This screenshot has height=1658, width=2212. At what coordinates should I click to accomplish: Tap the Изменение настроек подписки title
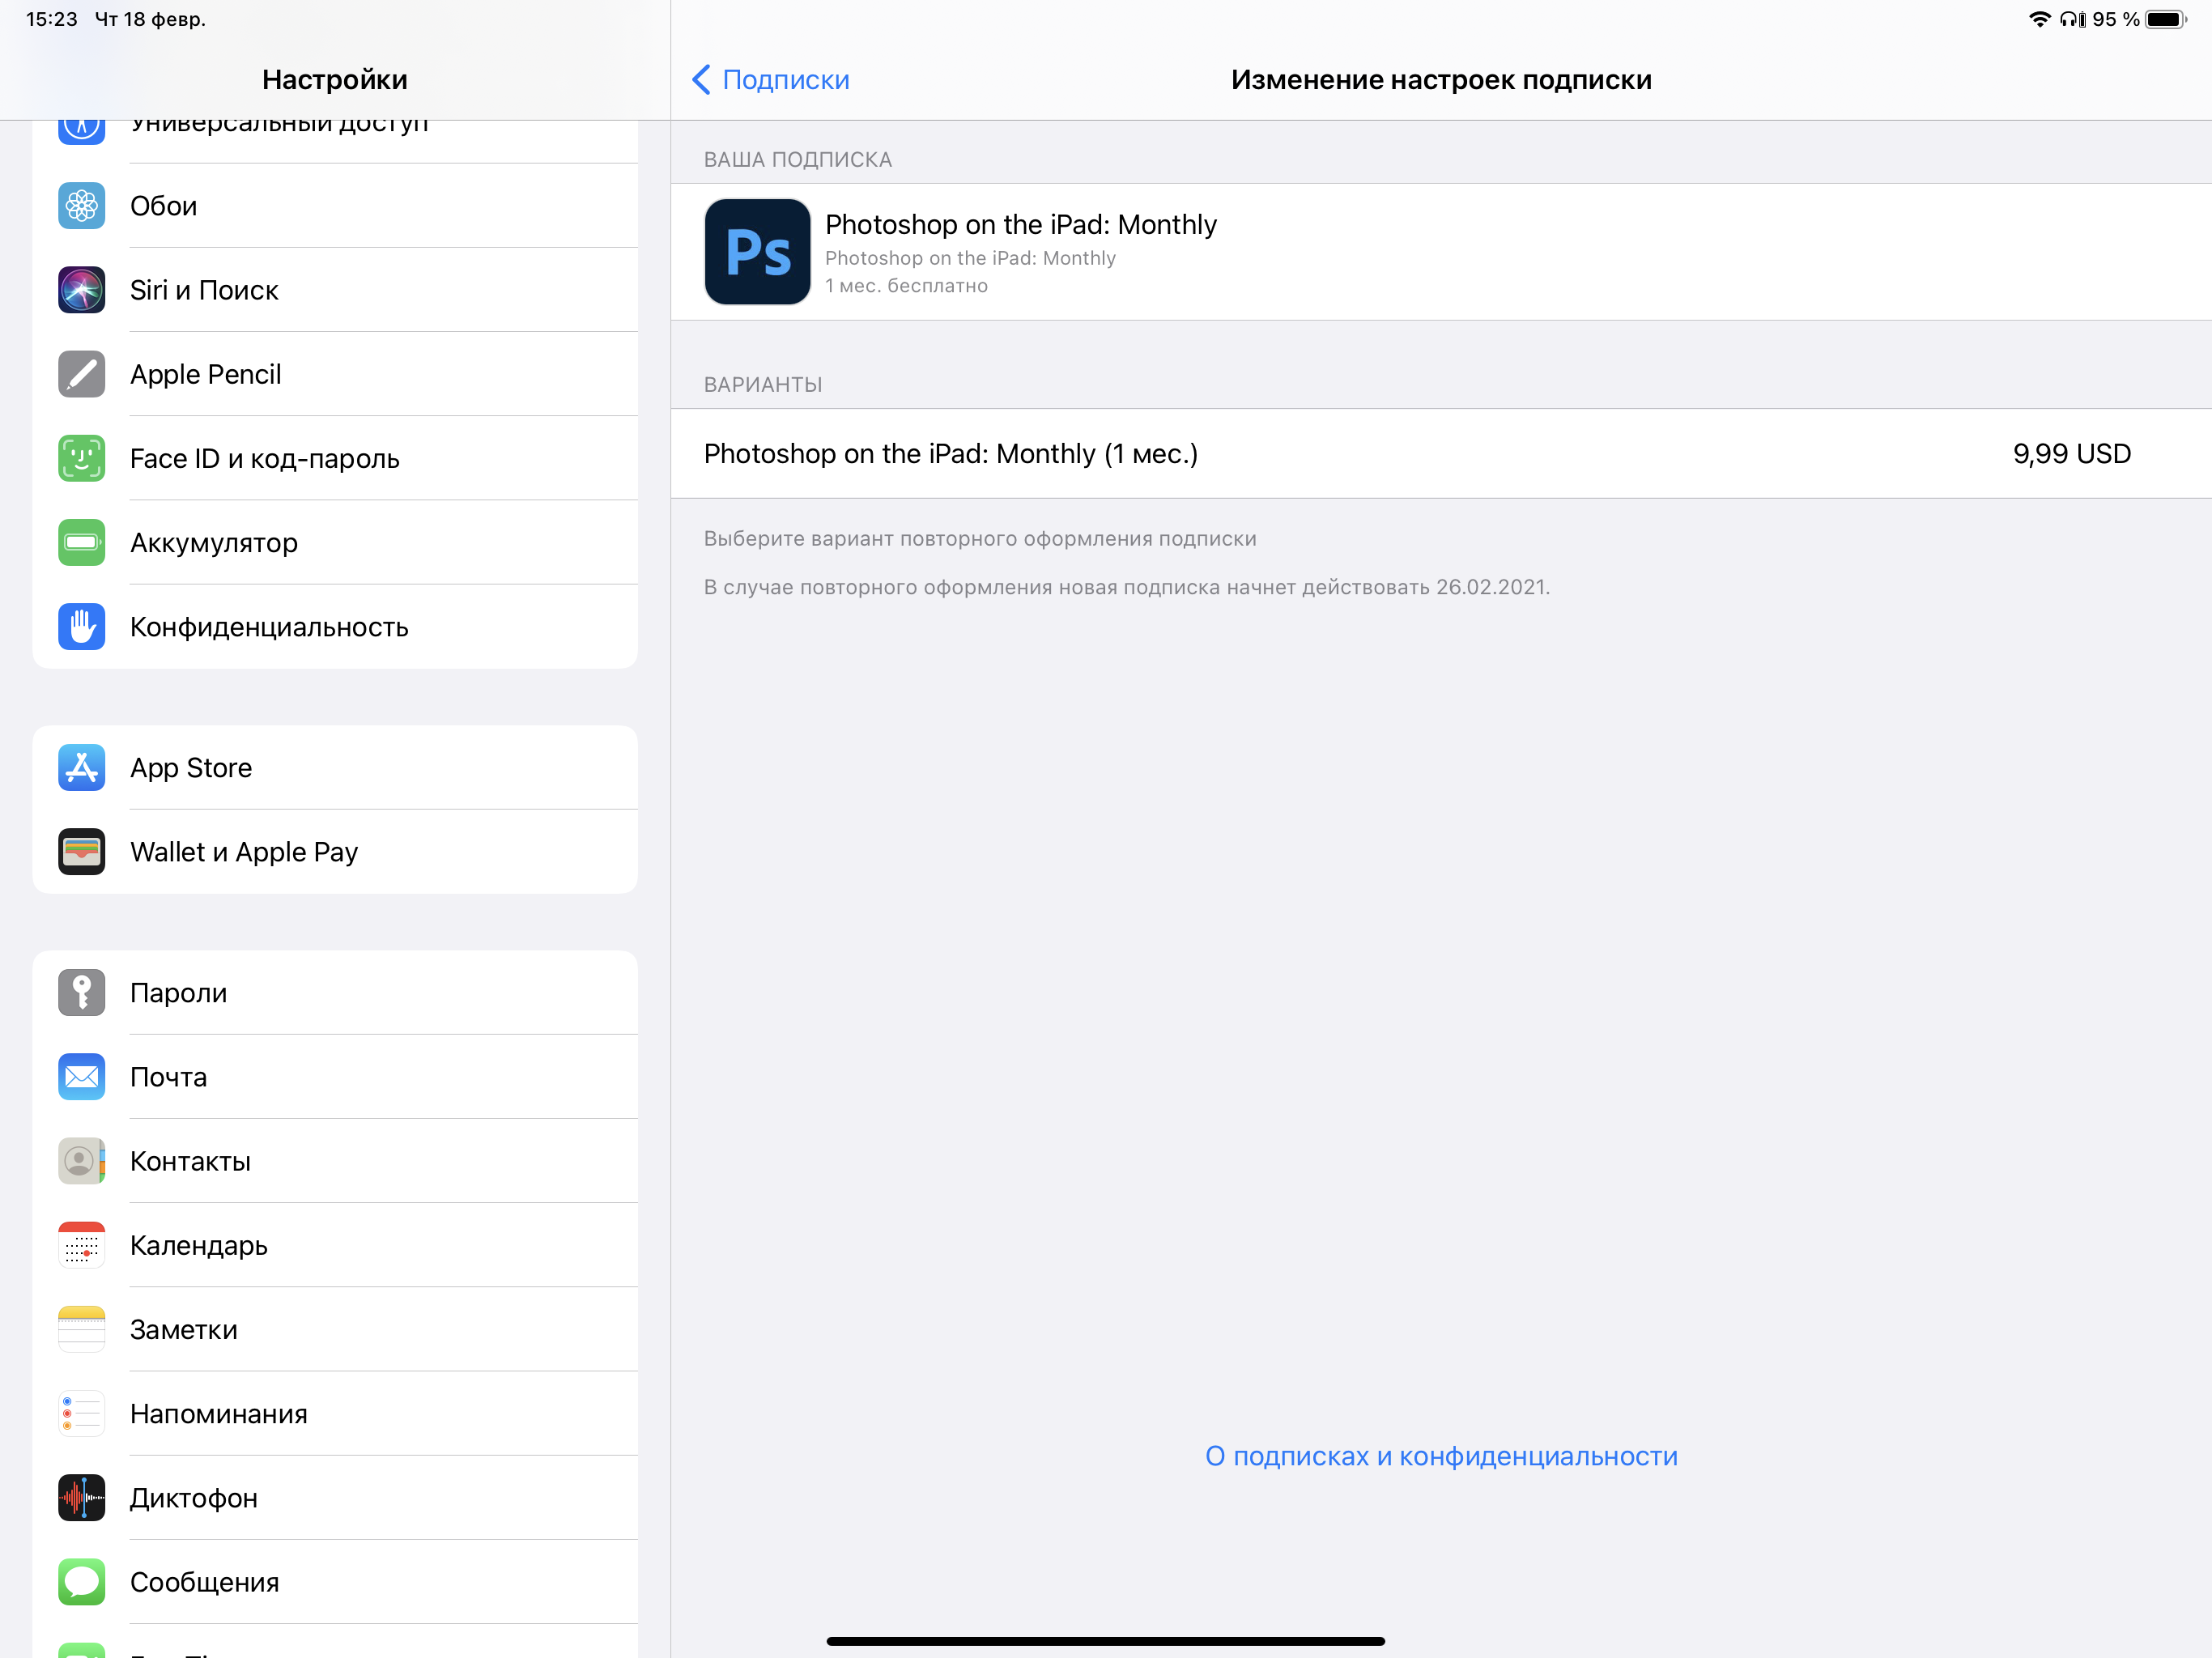coord(1441,80)
